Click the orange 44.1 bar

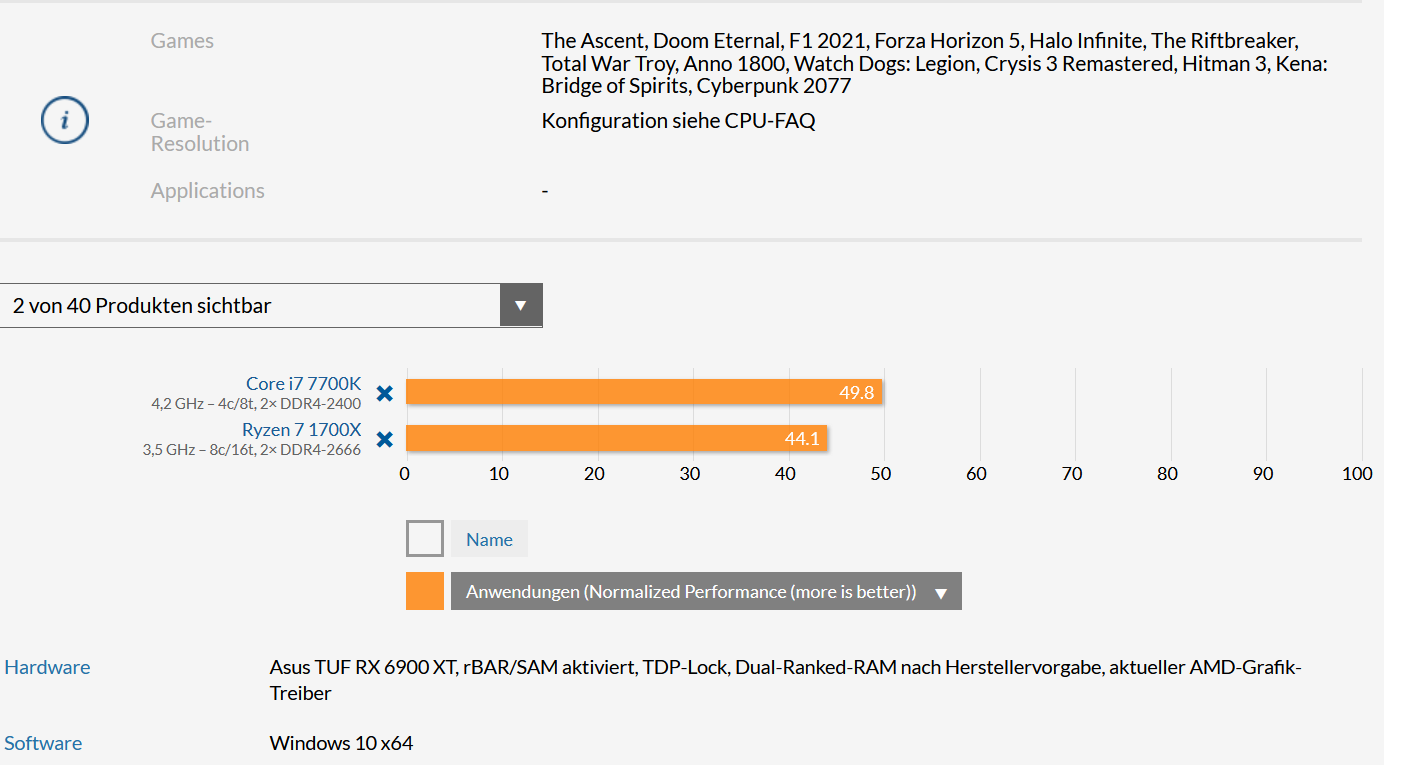617,438
